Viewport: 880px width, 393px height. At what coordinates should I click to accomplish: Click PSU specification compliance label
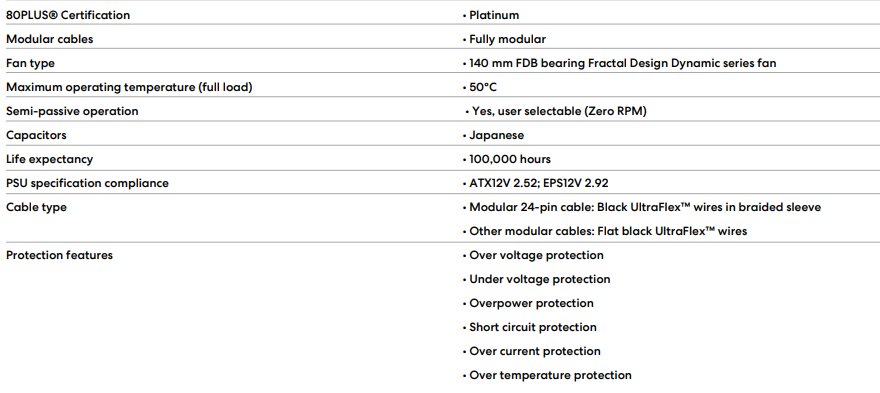click(x=87, y=183)
